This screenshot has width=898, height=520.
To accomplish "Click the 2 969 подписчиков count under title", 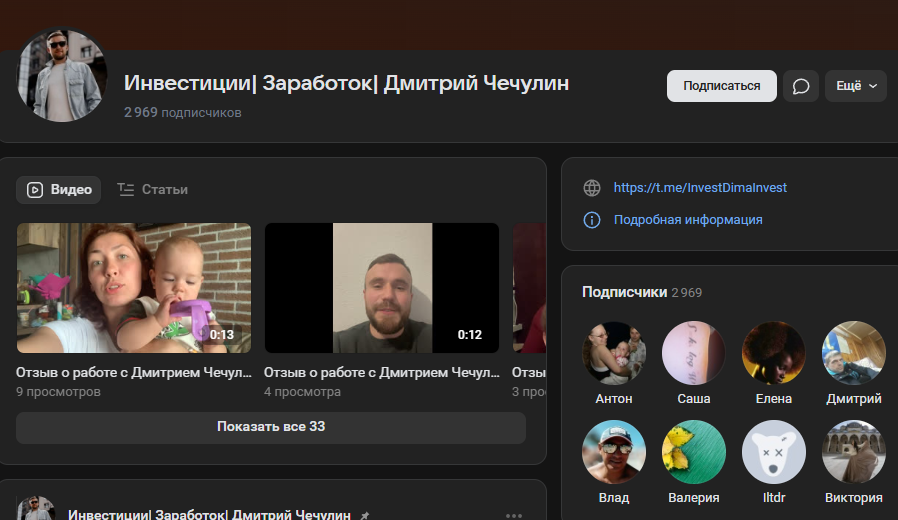I will pos(183,113).
